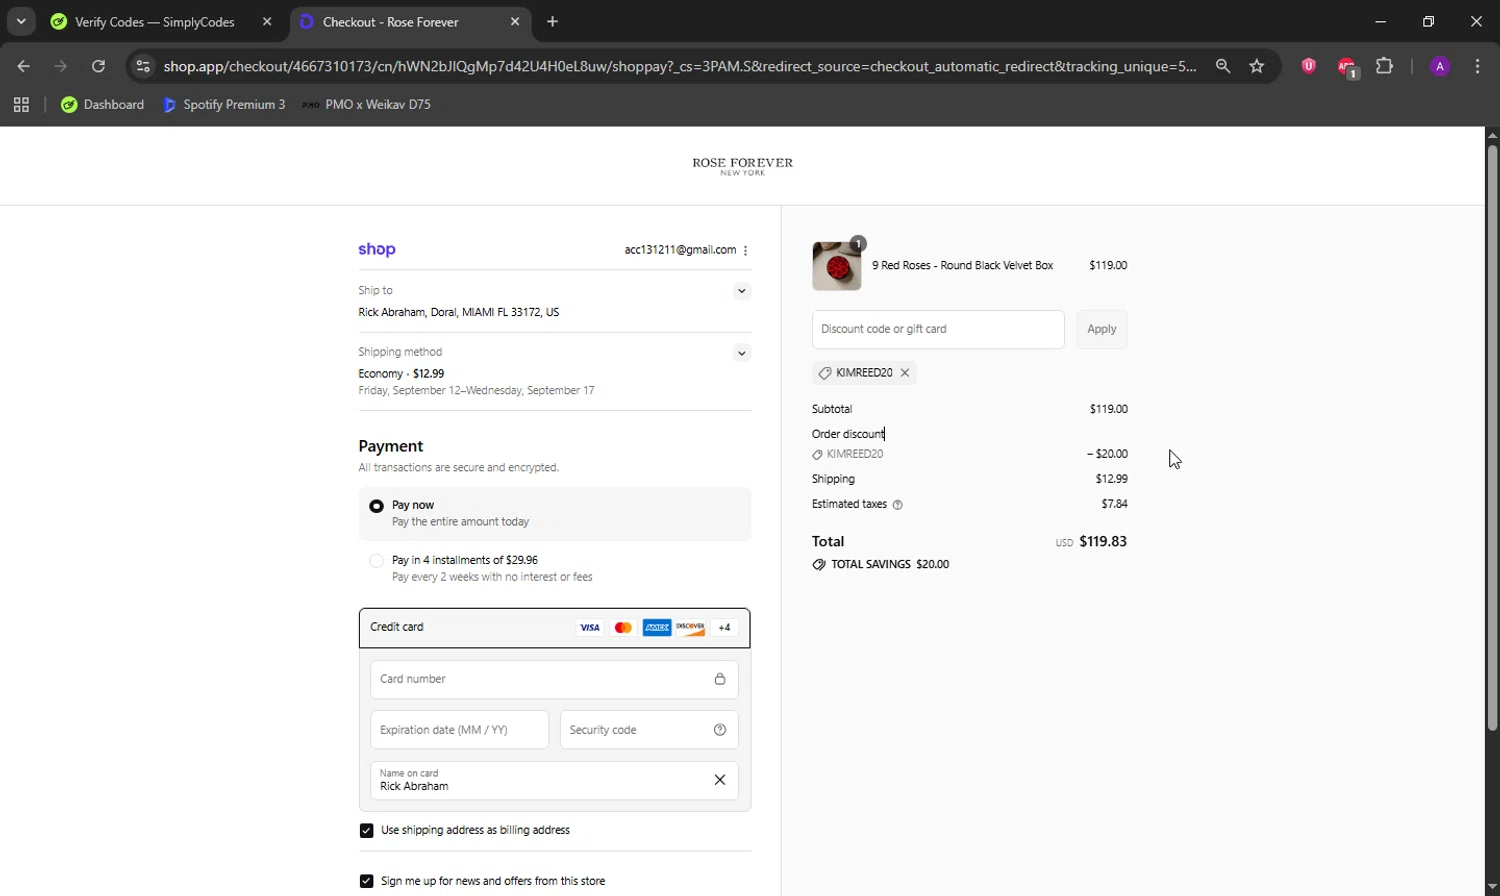The width and height of the screenshot is (1500, 896).
Task: Show the +4 more card types
Action: point(724,628)
